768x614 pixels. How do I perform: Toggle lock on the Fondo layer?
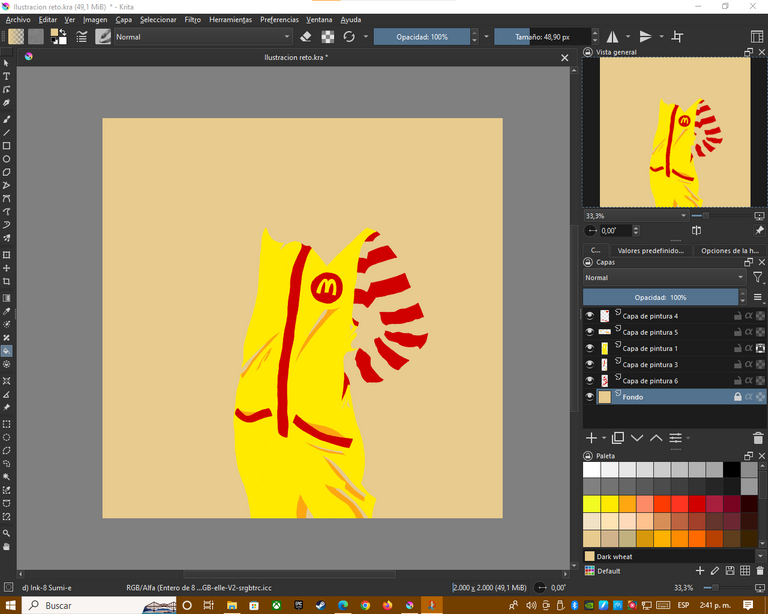(x=738, y=397)
